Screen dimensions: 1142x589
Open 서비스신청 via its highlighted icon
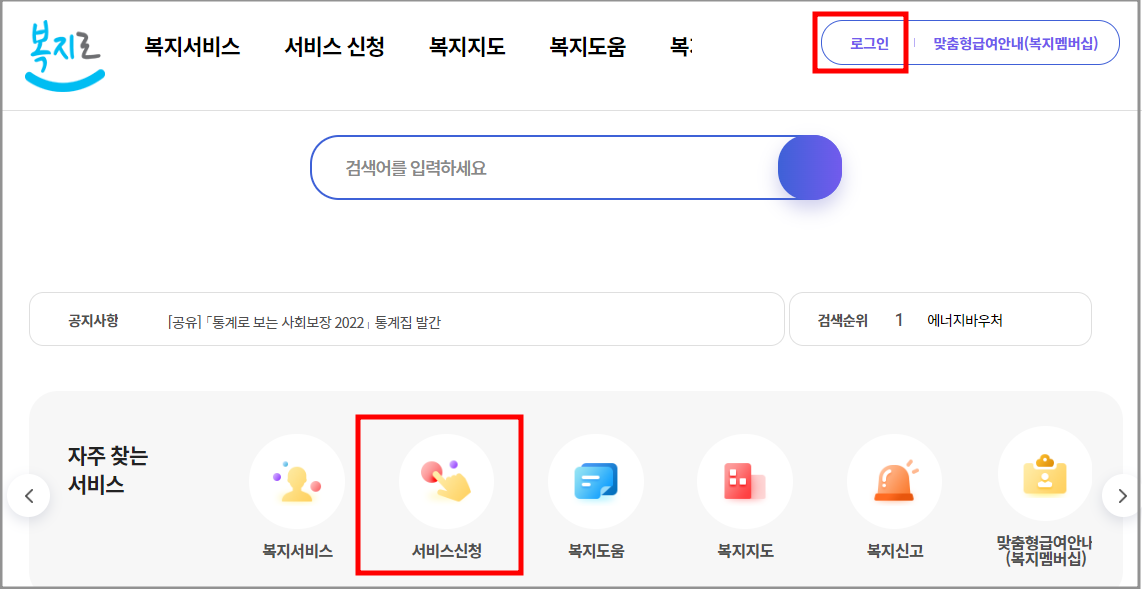coord(446,480)
